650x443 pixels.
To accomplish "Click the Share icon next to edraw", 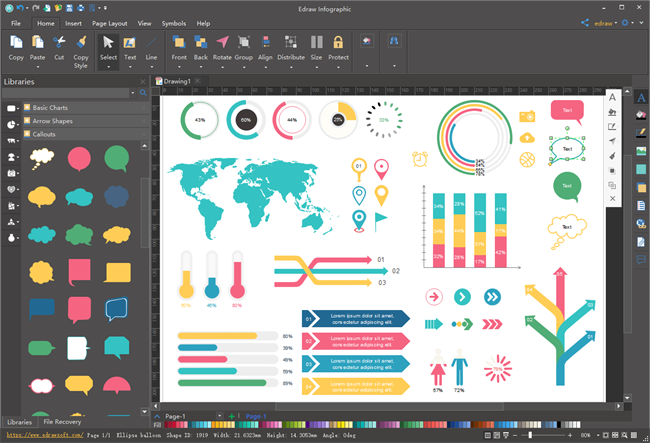I will pyautogui.click(x=585, y=23).
